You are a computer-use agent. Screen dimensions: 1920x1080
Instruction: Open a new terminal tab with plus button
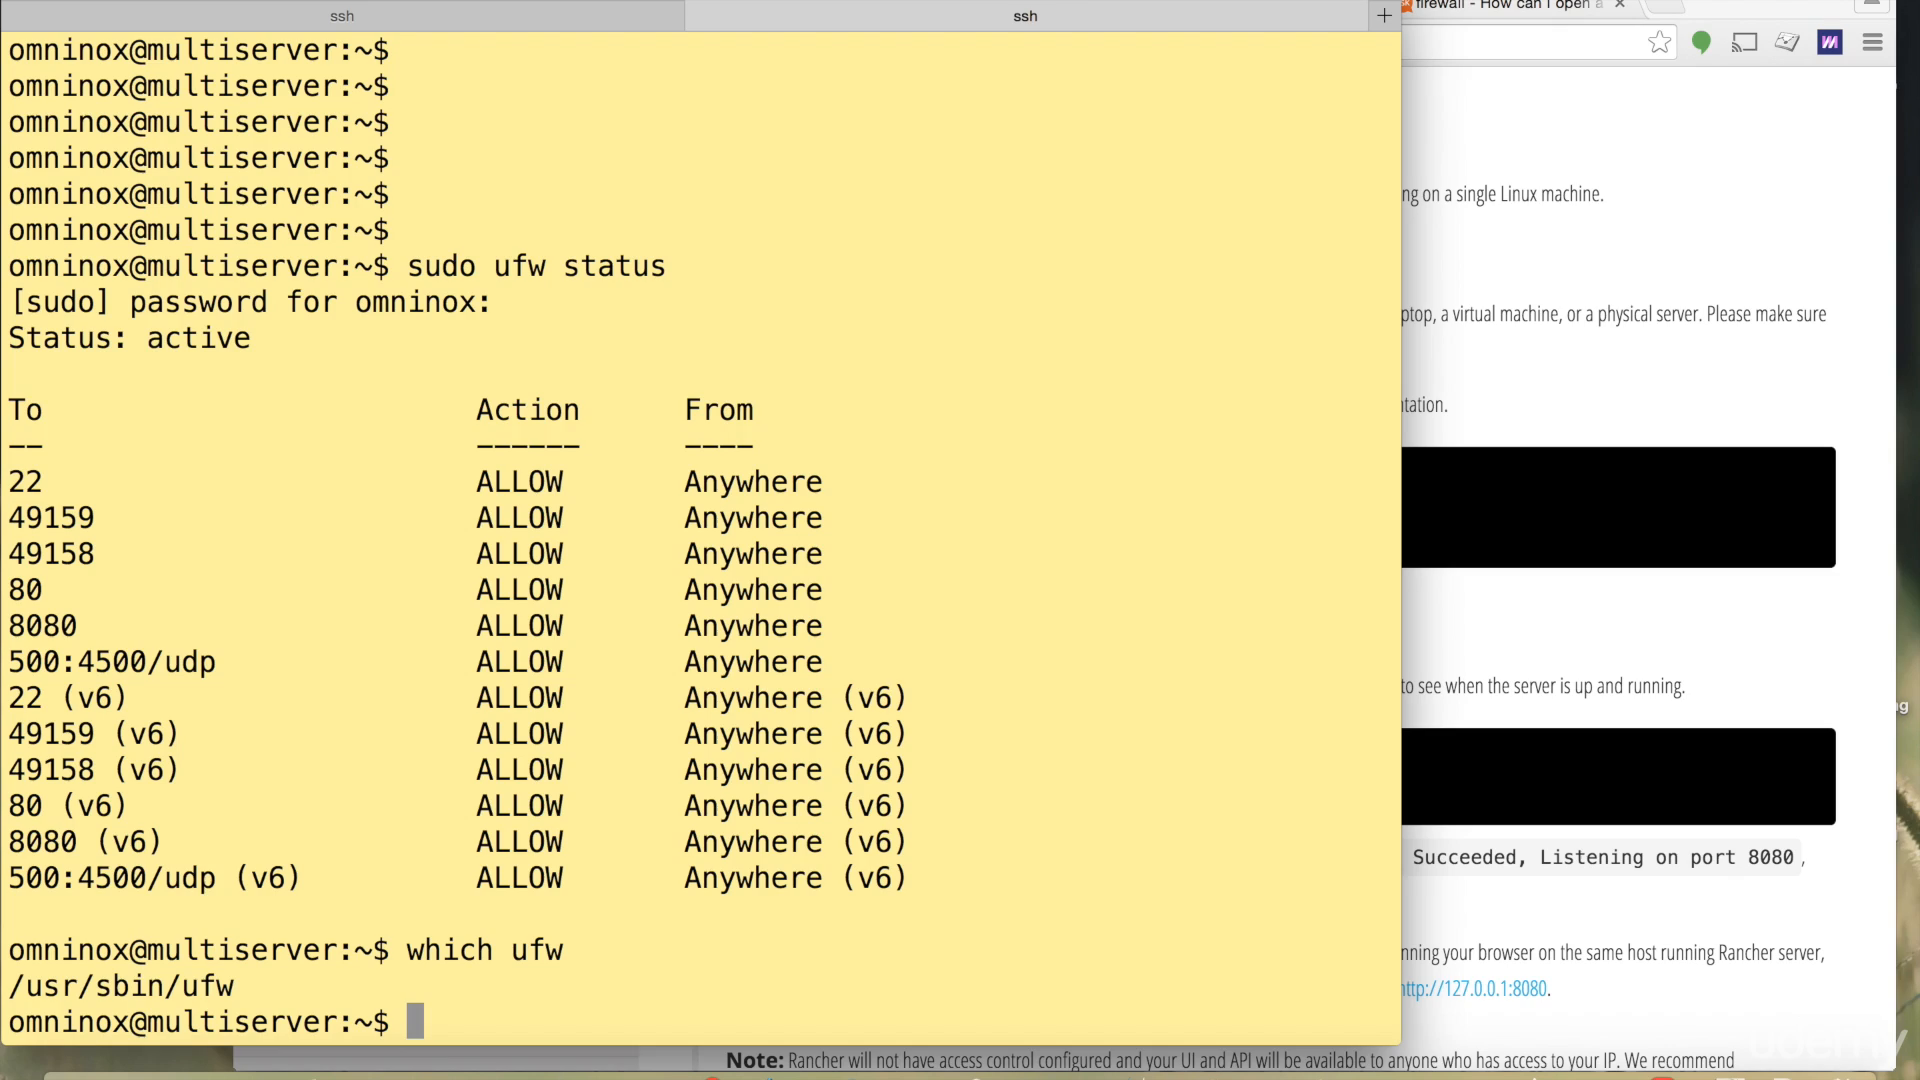[1384, 15]
